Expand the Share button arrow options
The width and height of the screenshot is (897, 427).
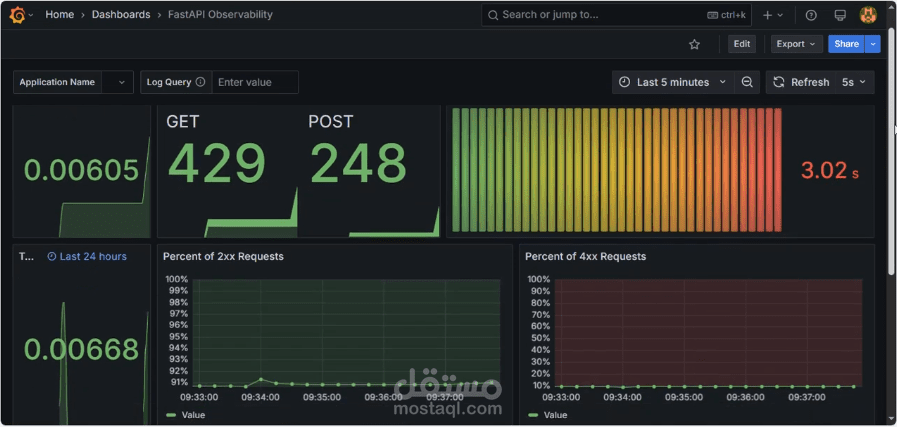(873, 44)
